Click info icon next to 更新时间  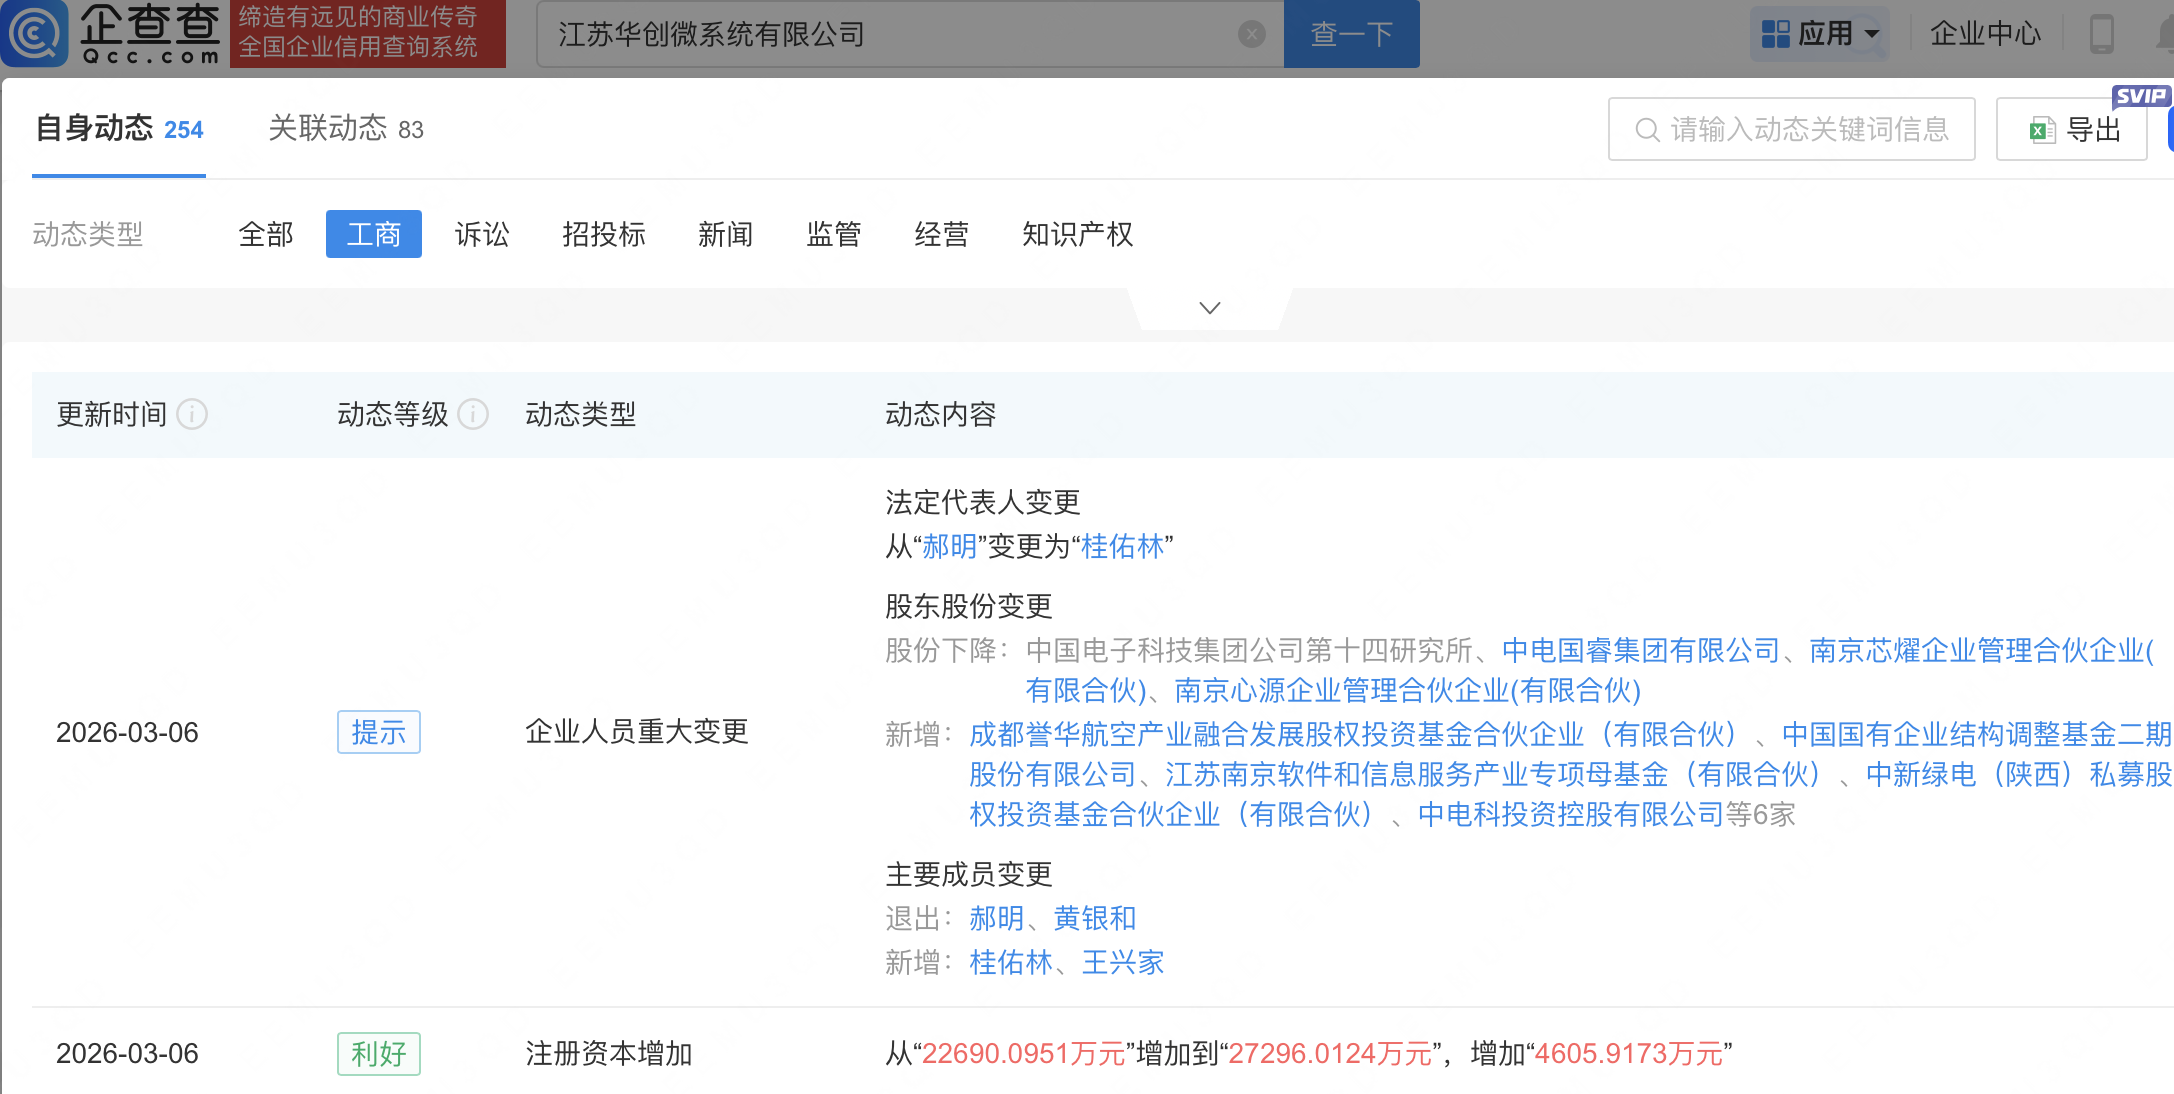192,414
